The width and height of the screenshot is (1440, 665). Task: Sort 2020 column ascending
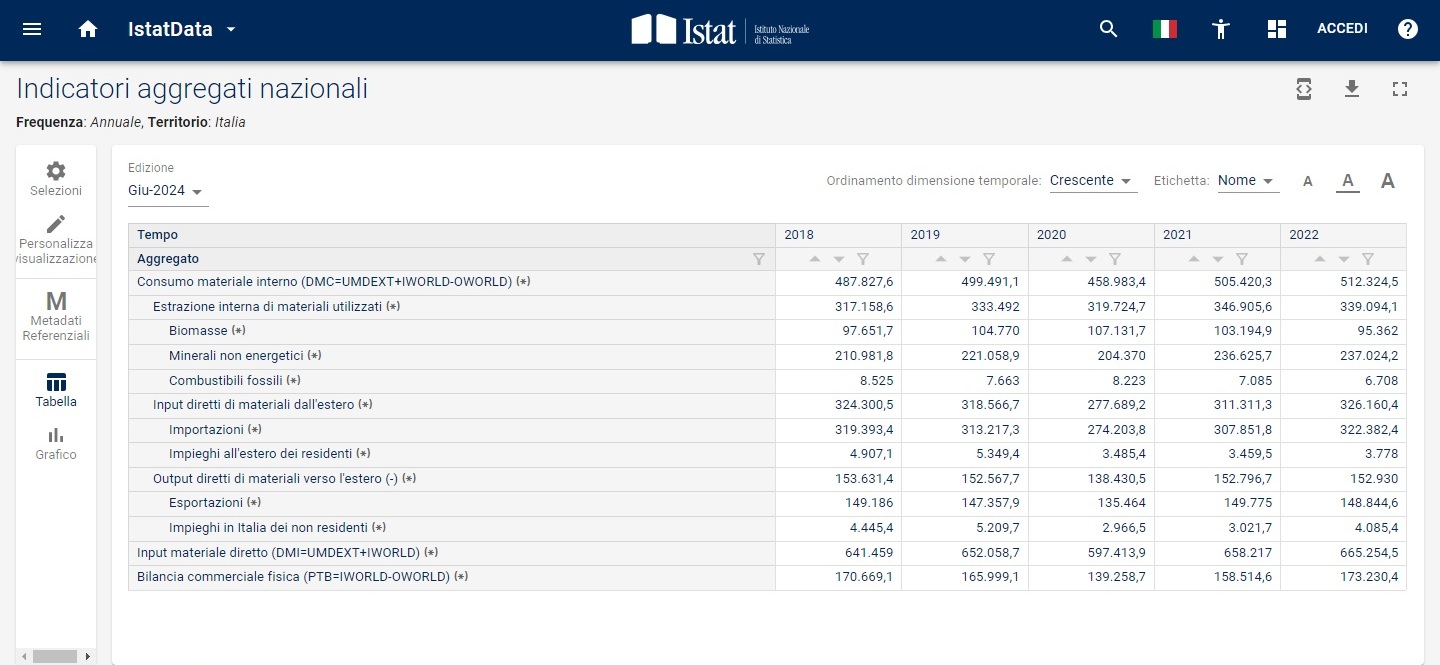tap(1067, 259)
